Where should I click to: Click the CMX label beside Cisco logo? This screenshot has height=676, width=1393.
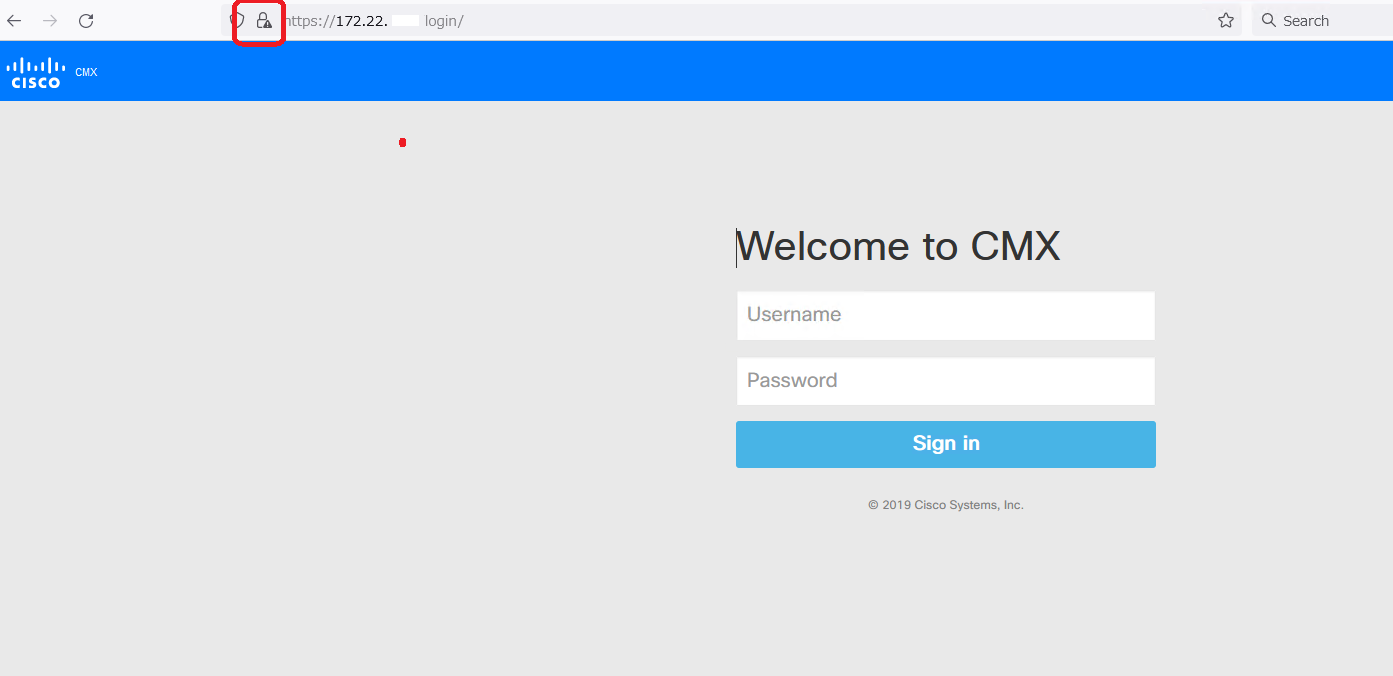pos(86,72)
